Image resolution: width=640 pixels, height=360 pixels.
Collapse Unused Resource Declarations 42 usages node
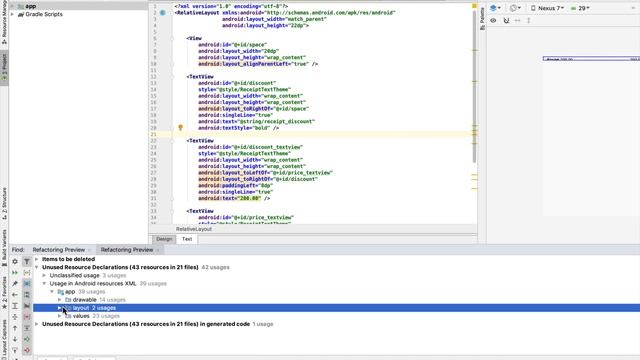pyautogui.click(x=36, y=267)
